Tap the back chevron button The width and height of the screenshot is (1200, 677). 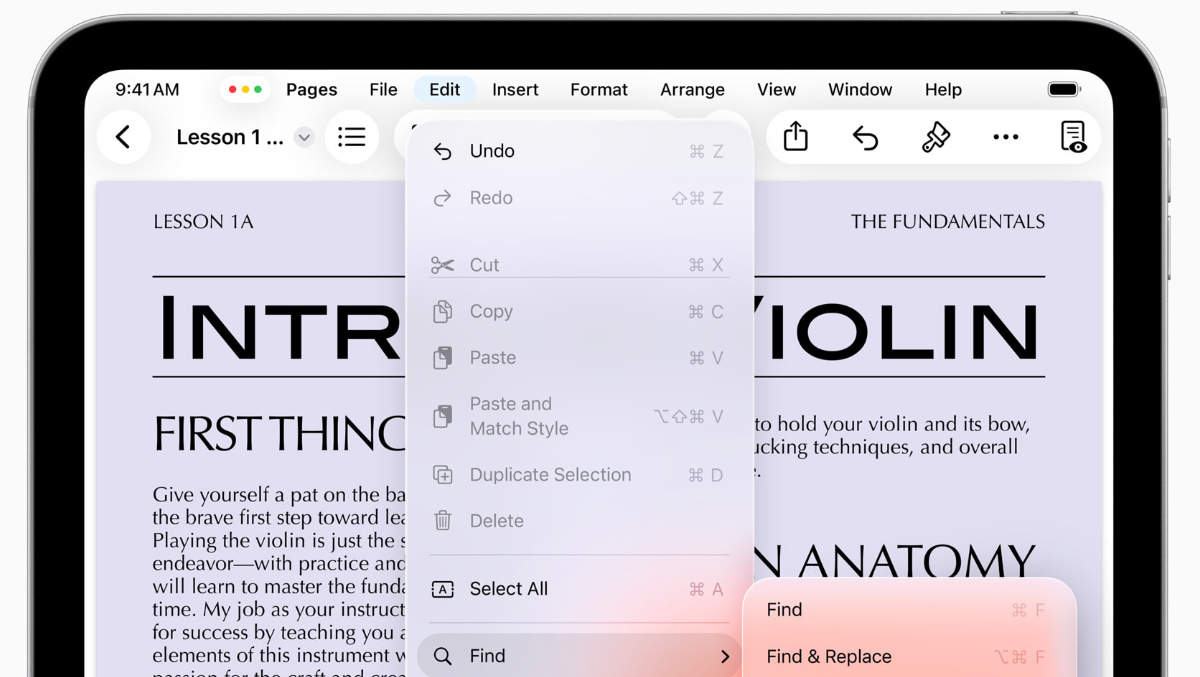[x=123, y=137]
